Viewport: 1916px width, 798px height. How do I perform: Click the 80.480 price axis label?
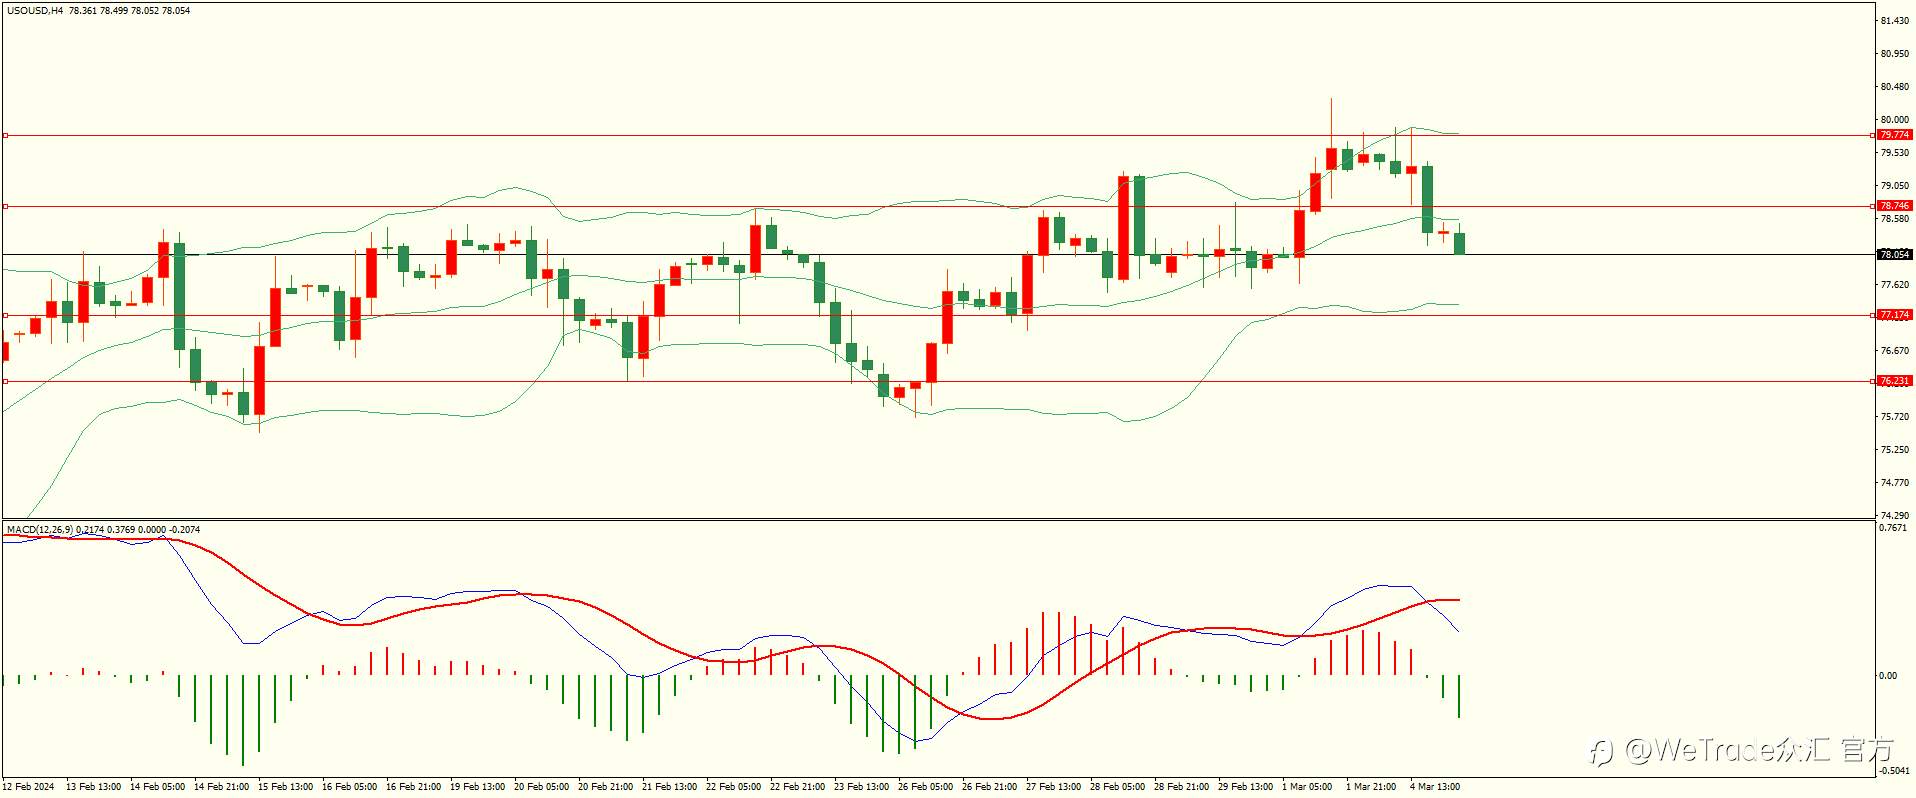[1894, 87]
